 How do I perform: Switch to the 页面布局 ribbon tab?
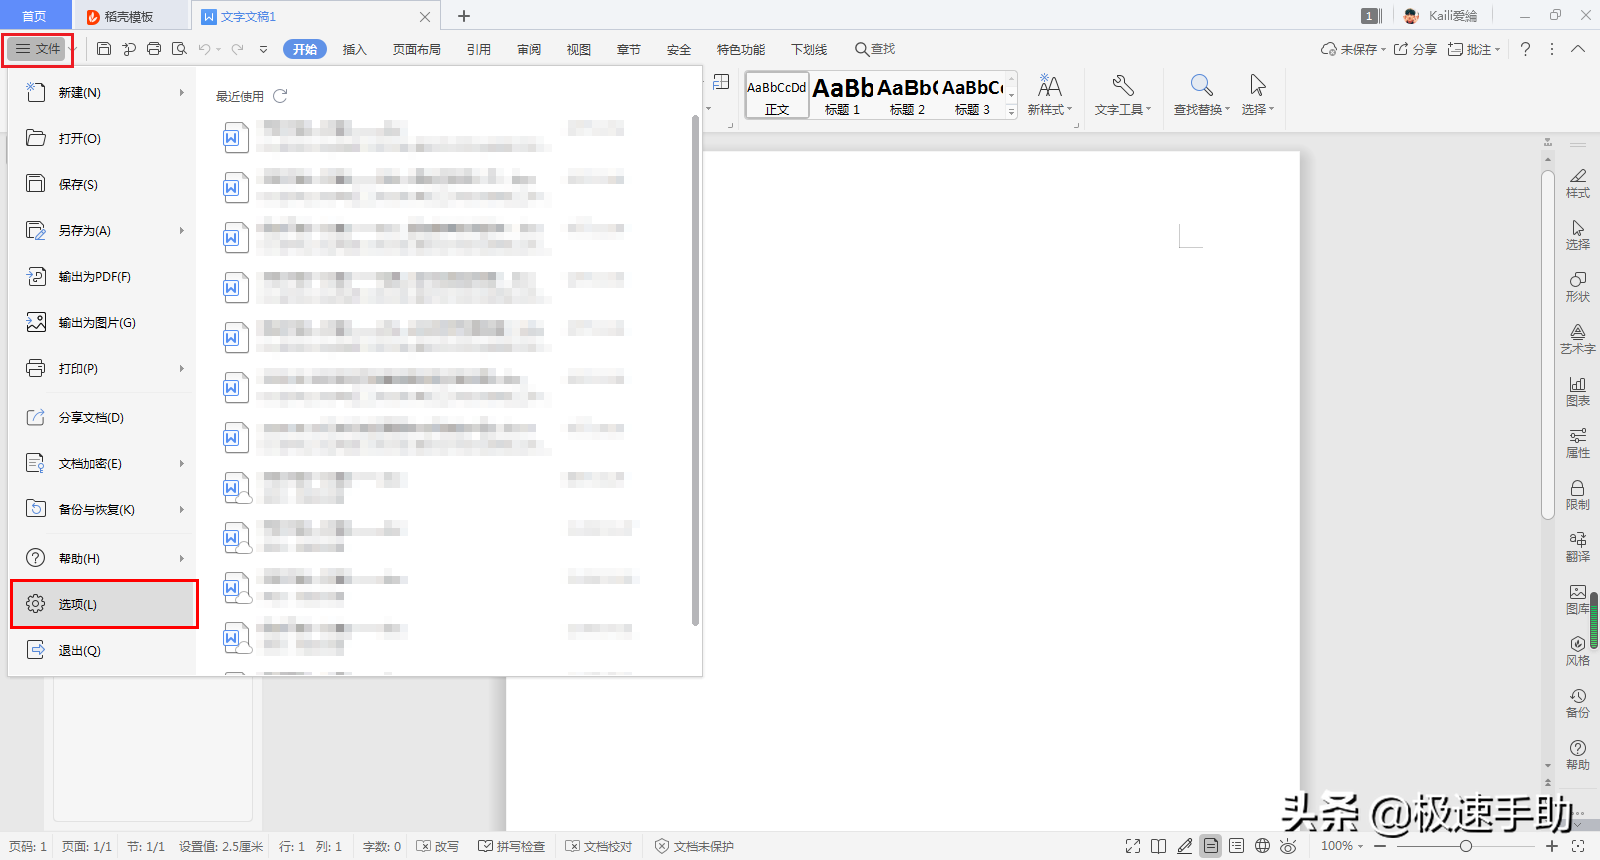click(x=417, y=49)
